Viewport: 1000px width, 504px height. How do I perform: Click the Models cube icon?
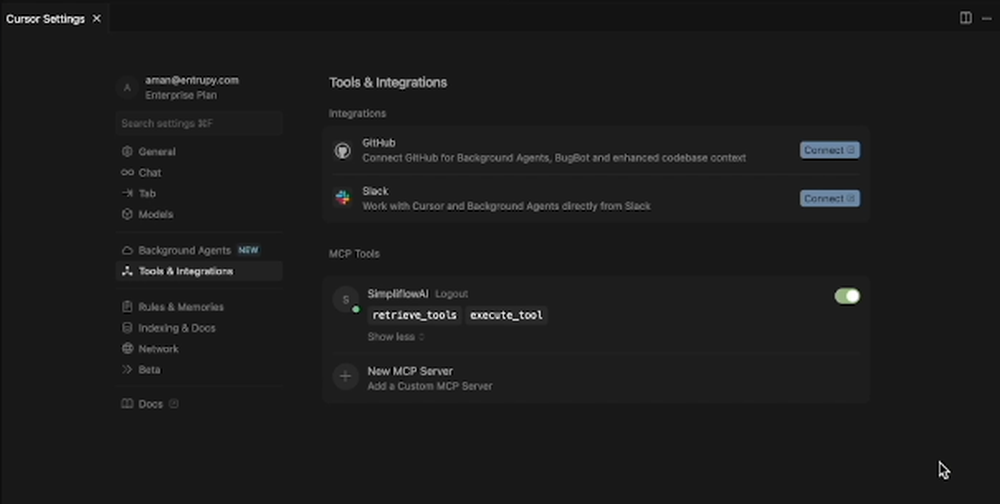click(127, 214)
